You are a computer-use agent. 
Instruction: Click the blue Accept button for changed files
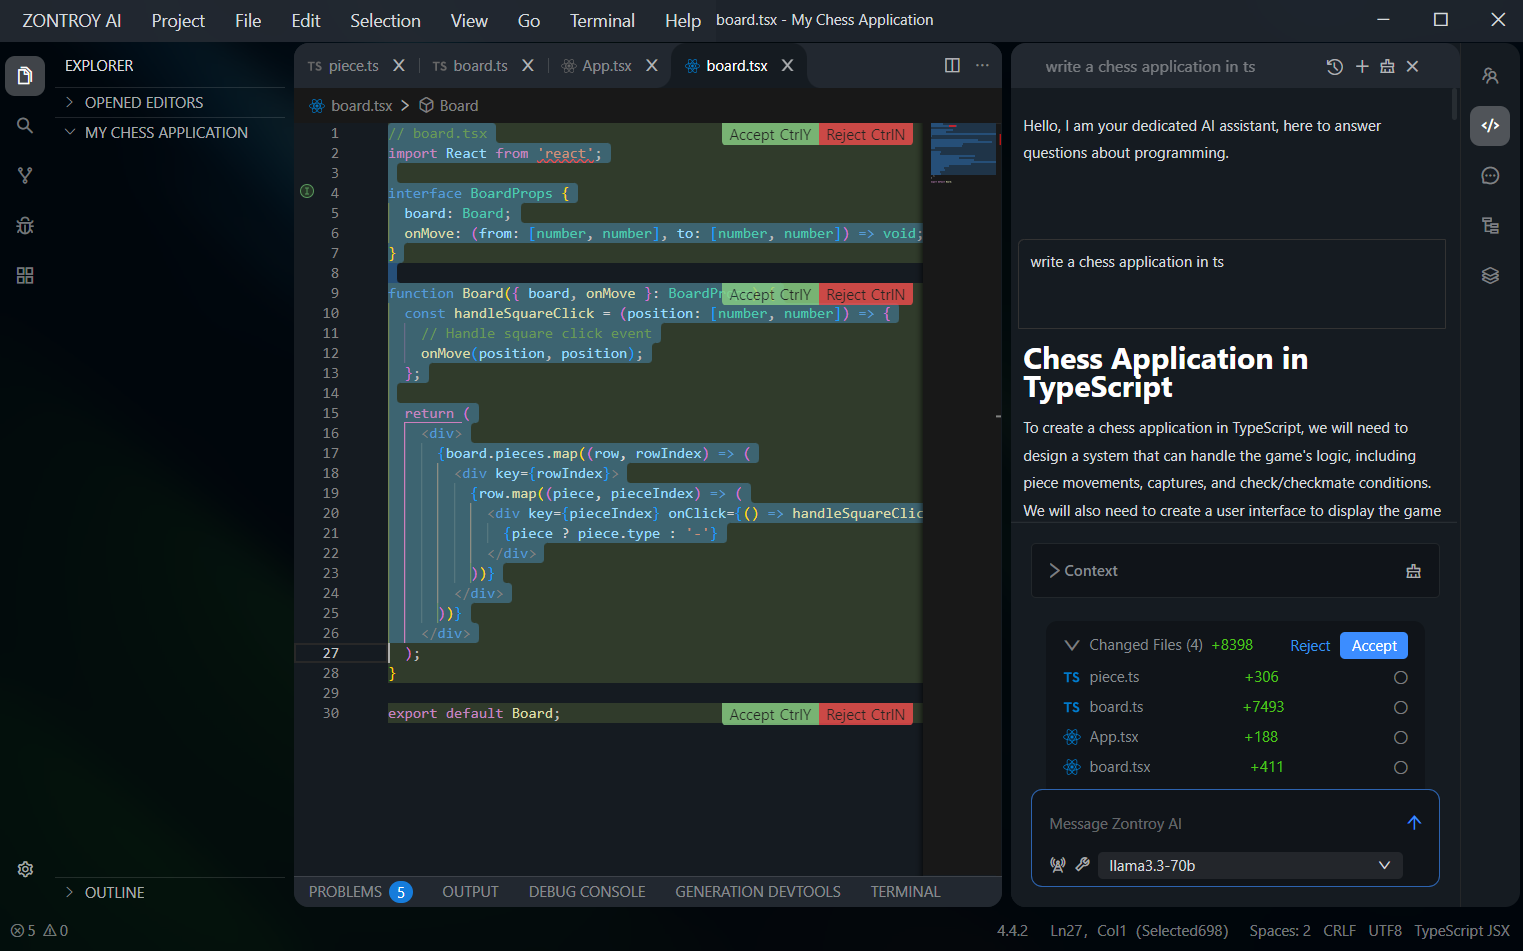pos(1373,646)
